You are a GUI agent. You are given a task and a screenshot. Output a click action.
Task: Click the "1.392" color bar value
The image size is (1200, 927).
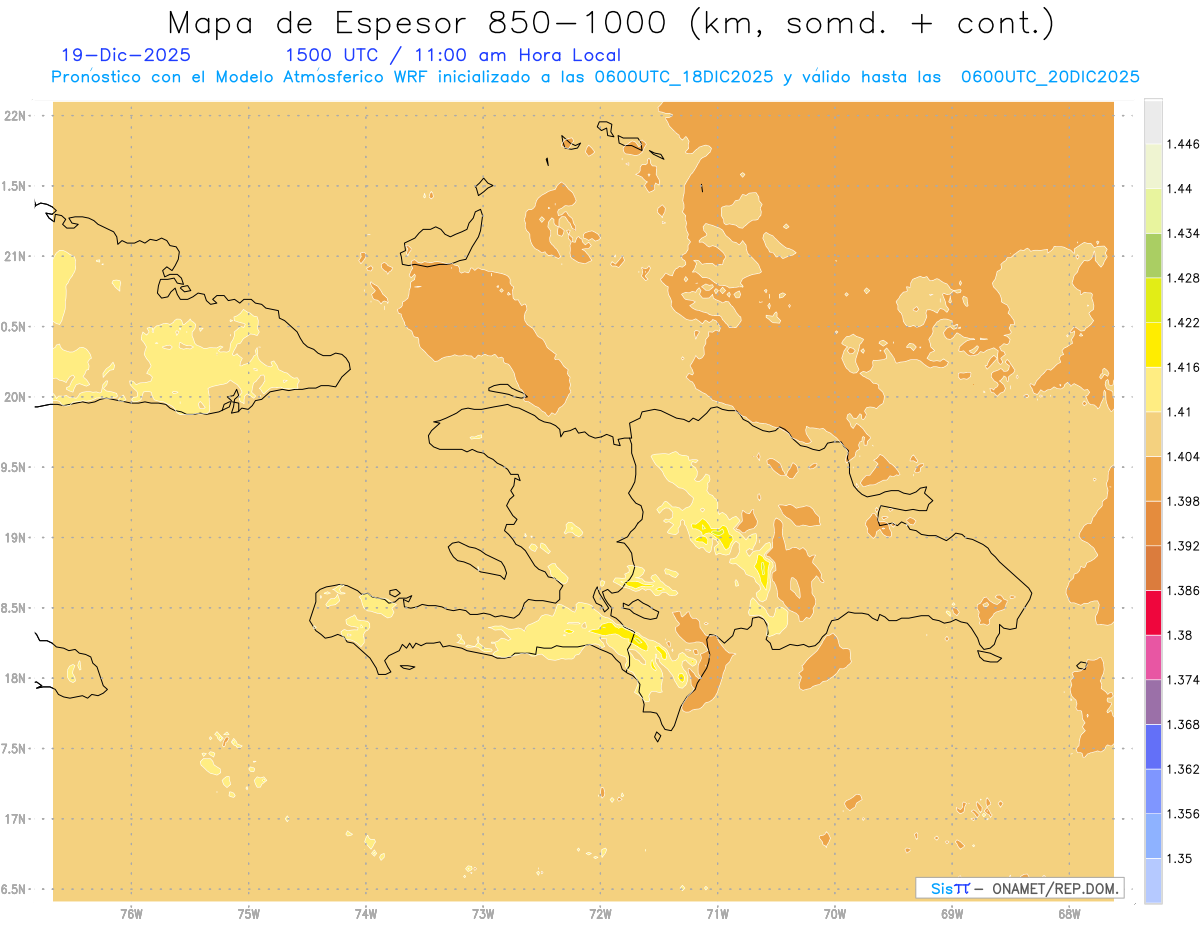point(1183,546)
